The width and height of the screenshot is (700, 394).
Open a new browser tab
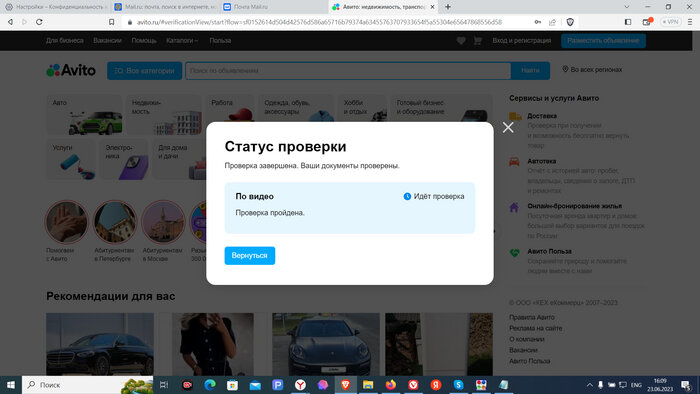pos(448,7)
